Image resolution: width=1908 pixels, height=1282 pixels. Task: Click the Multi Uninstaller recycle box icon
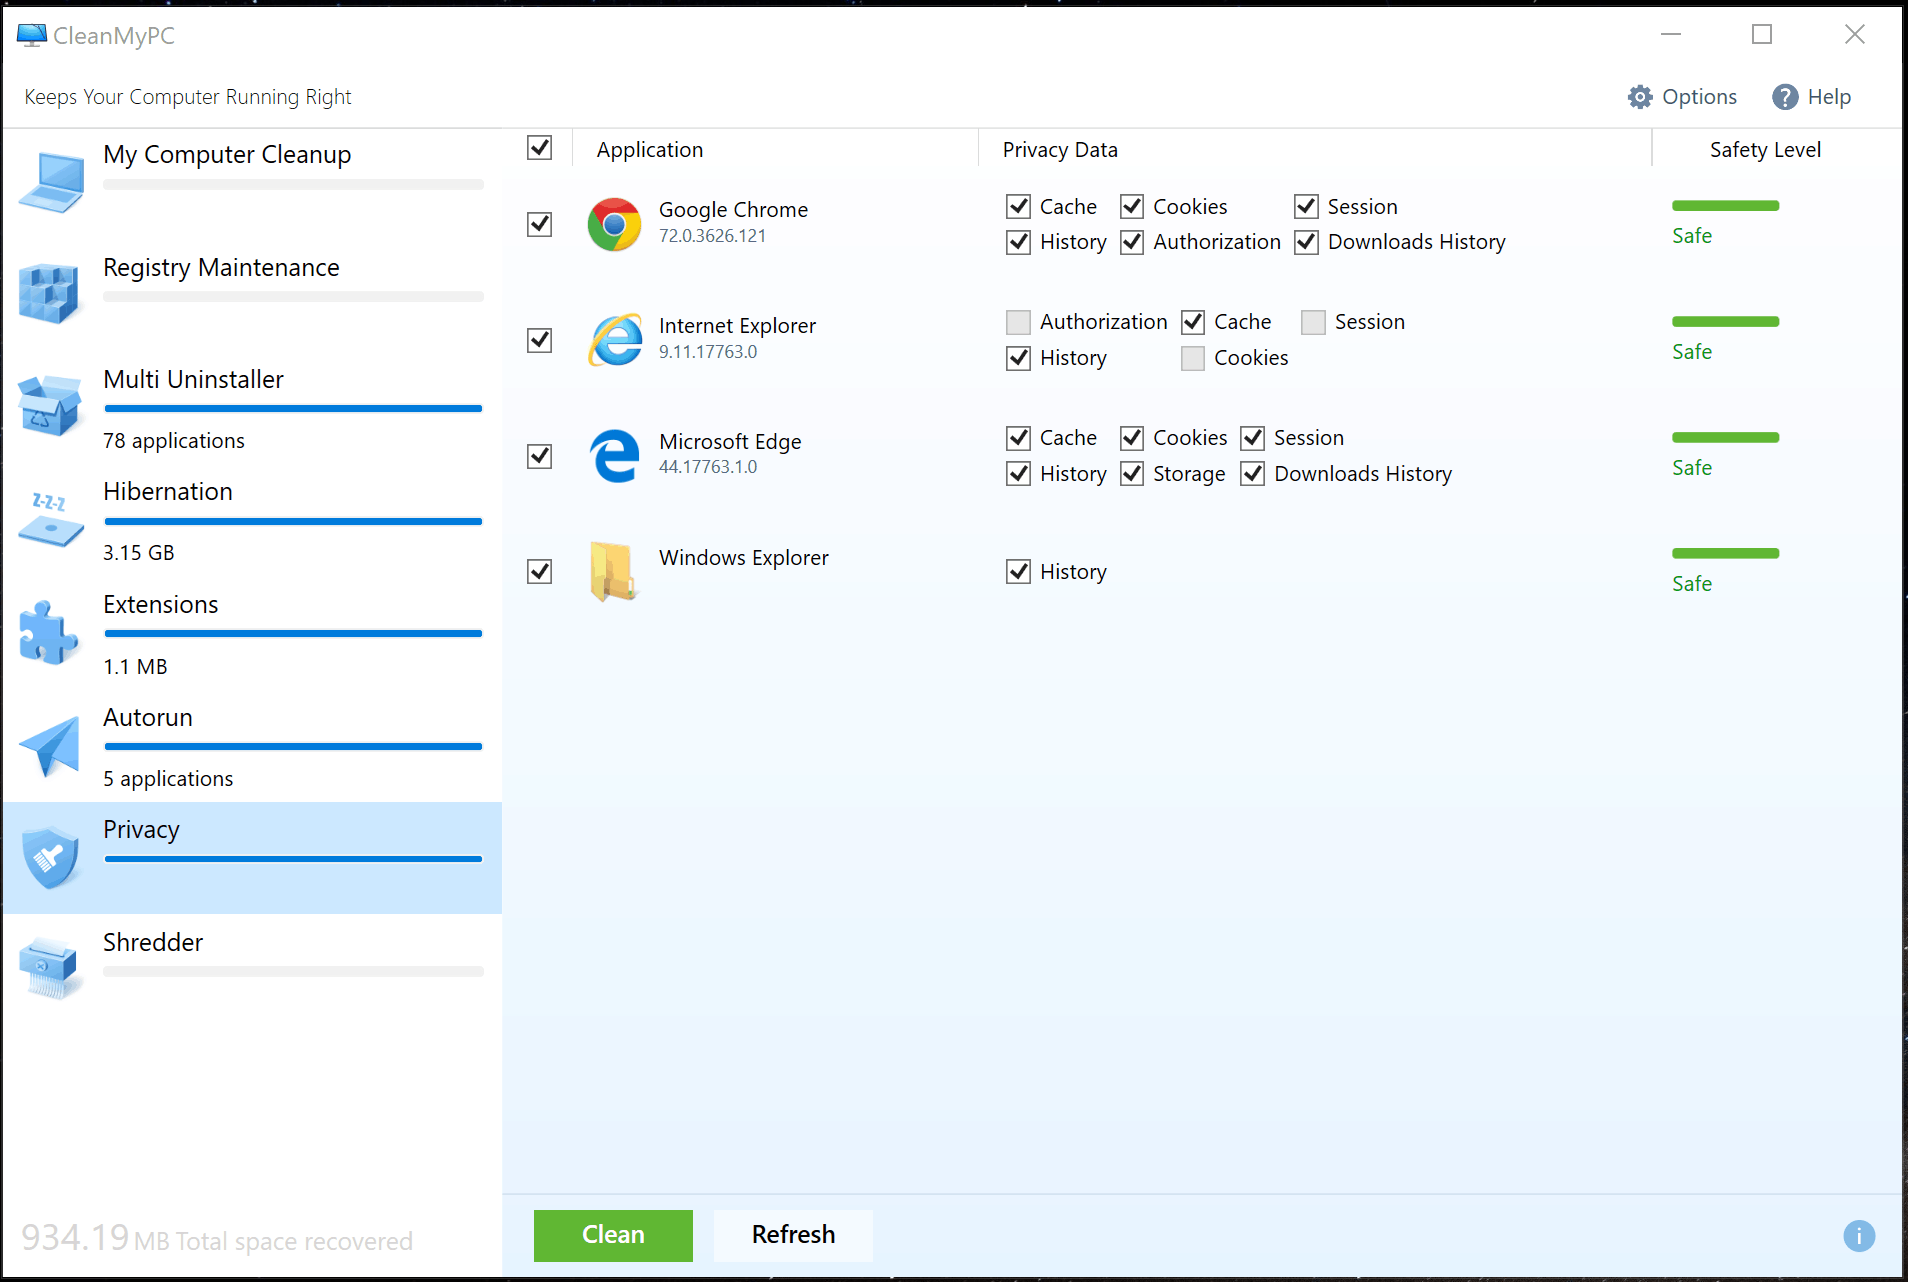(x=49, y=406)
